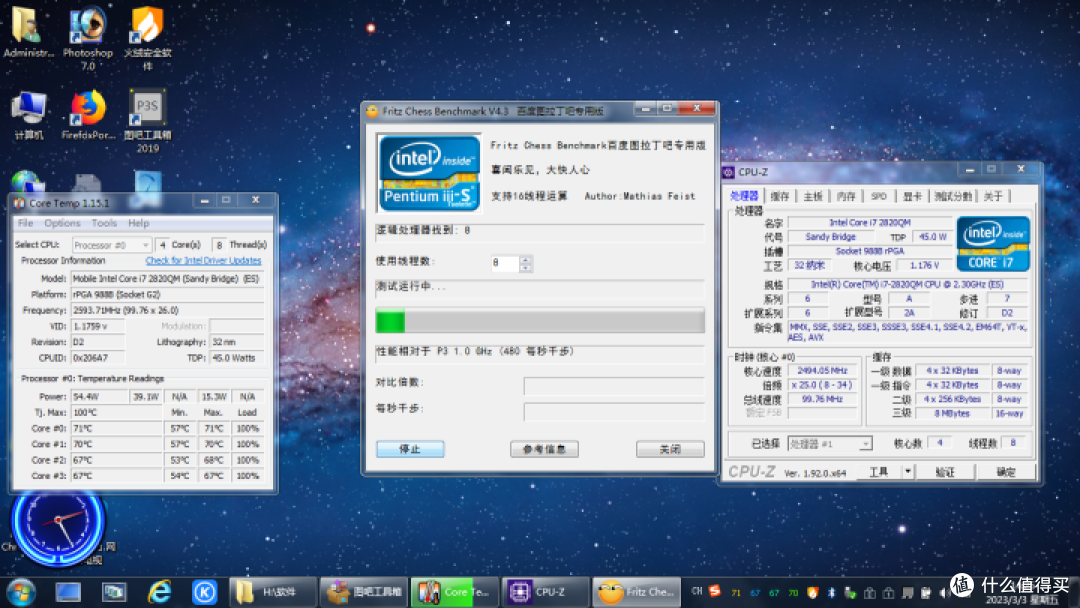Viewport: 1080px width, 608px height.
Task: Open the Tools menu in Core Temp
Action: click(x=104, y=223)
